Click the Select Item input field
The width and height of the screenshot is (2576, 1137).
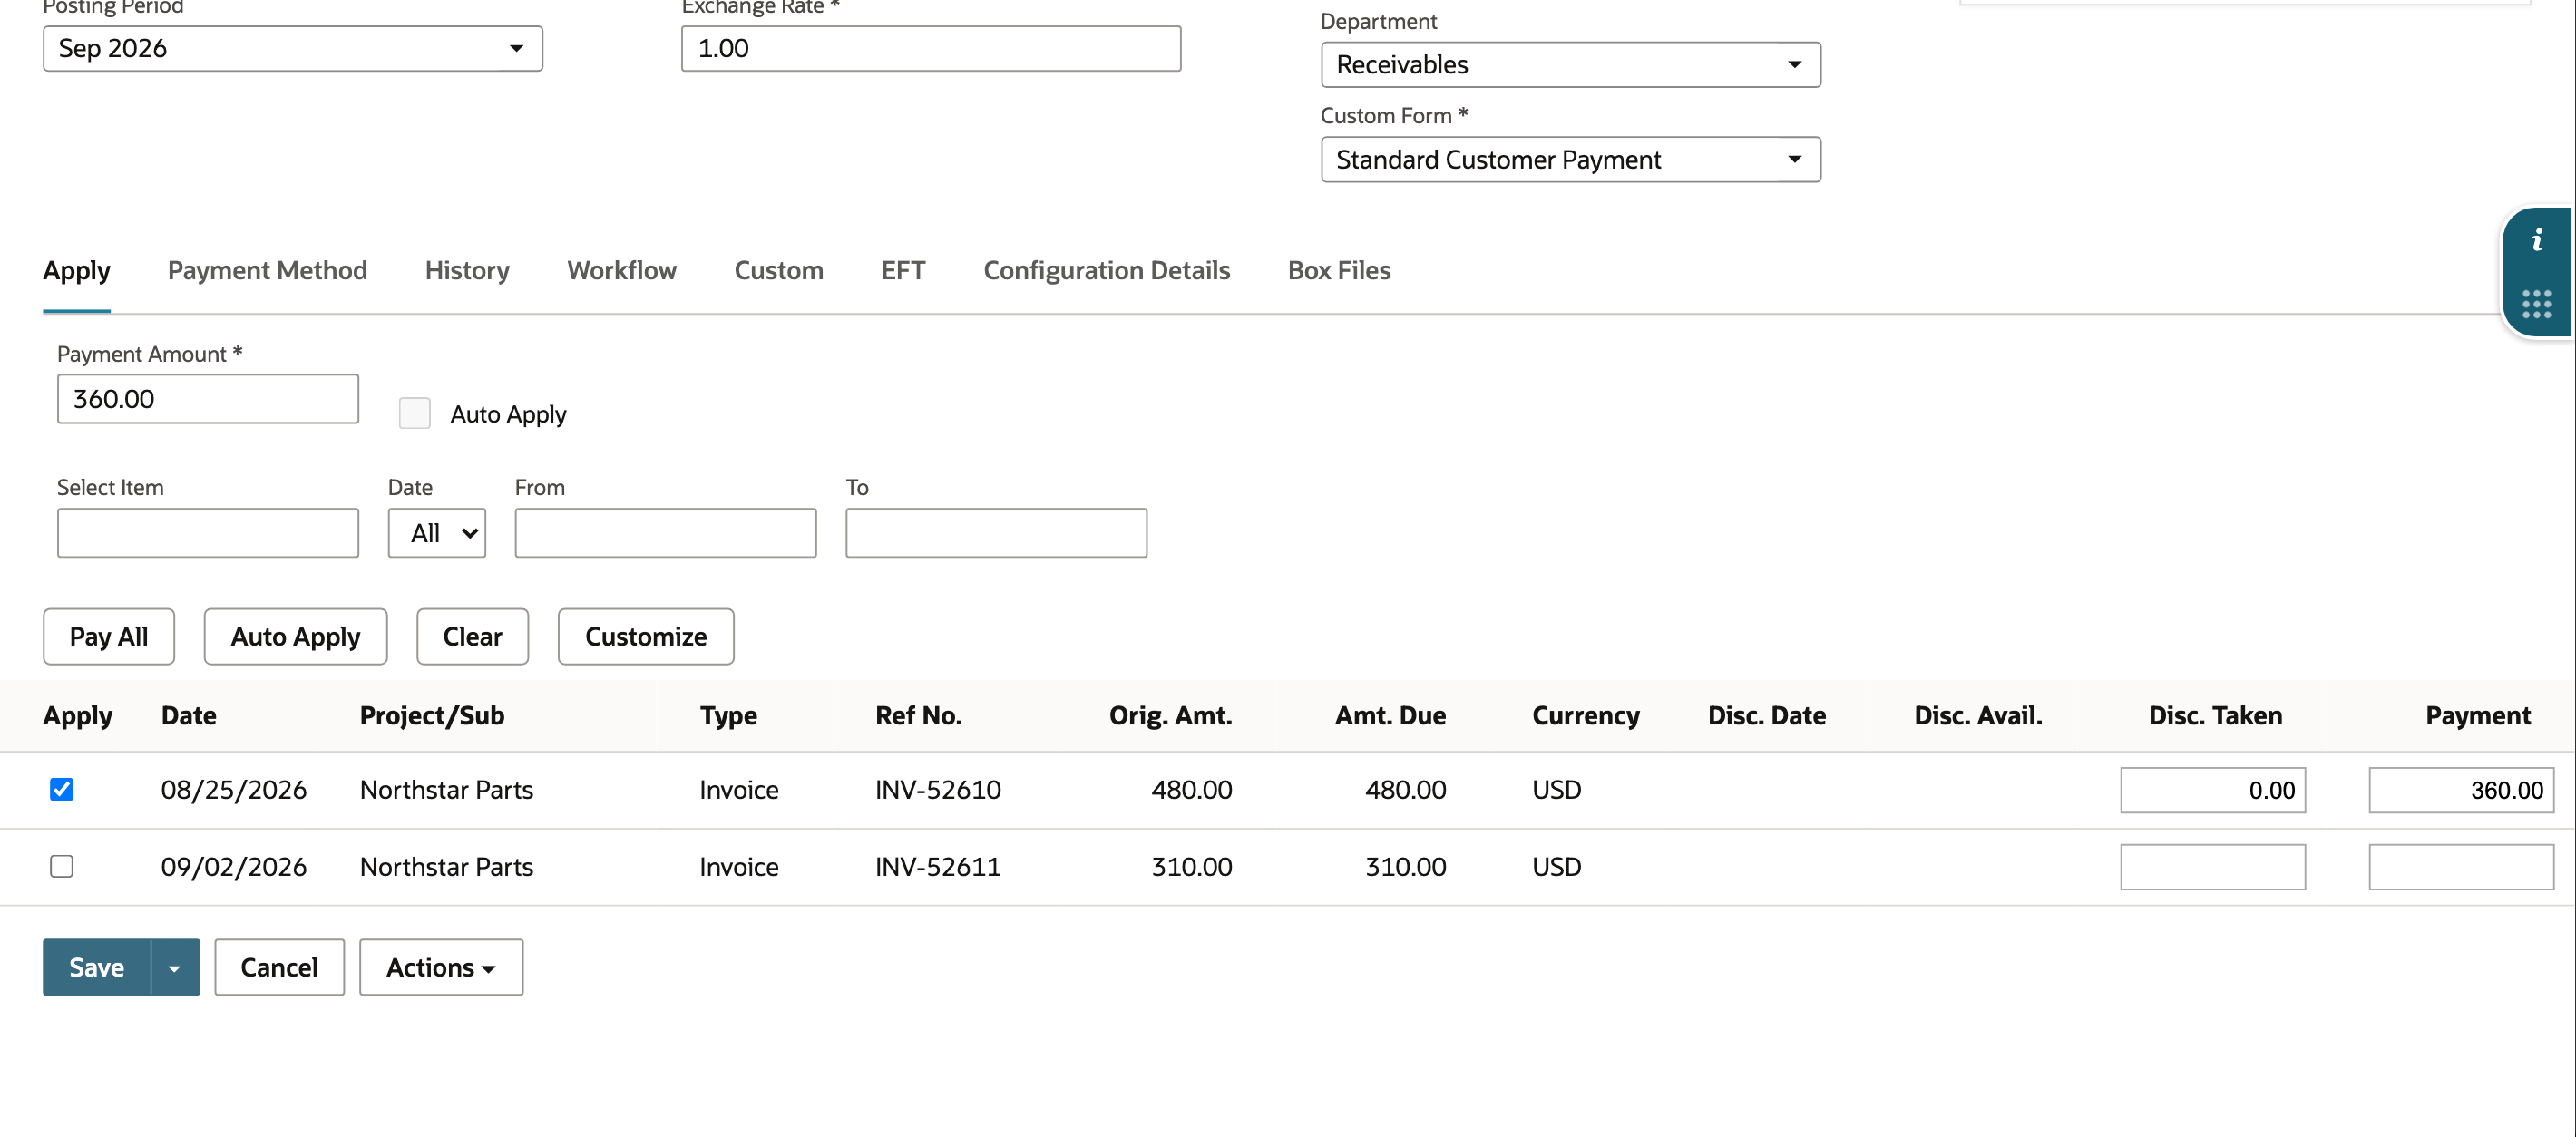click(x=207, y=533)
